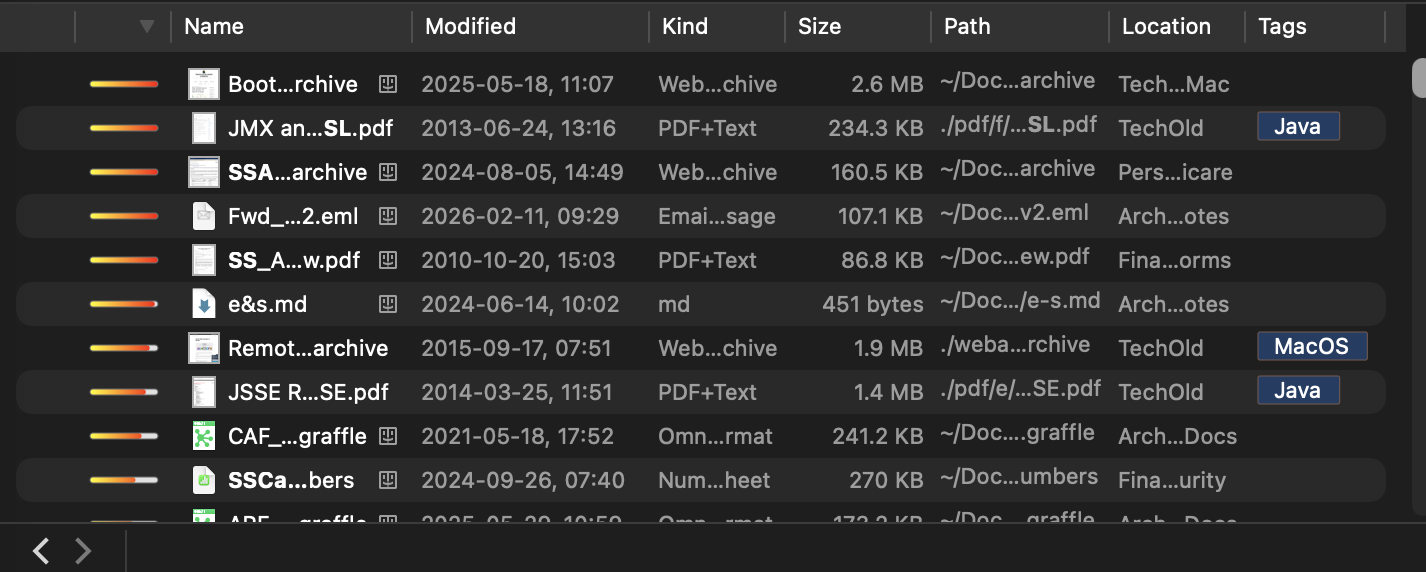Viewport: 1426px width, 572px height.
Task: Click the PDF thumbnail for JMX an…SL.pdf
Action: point(204,128)
